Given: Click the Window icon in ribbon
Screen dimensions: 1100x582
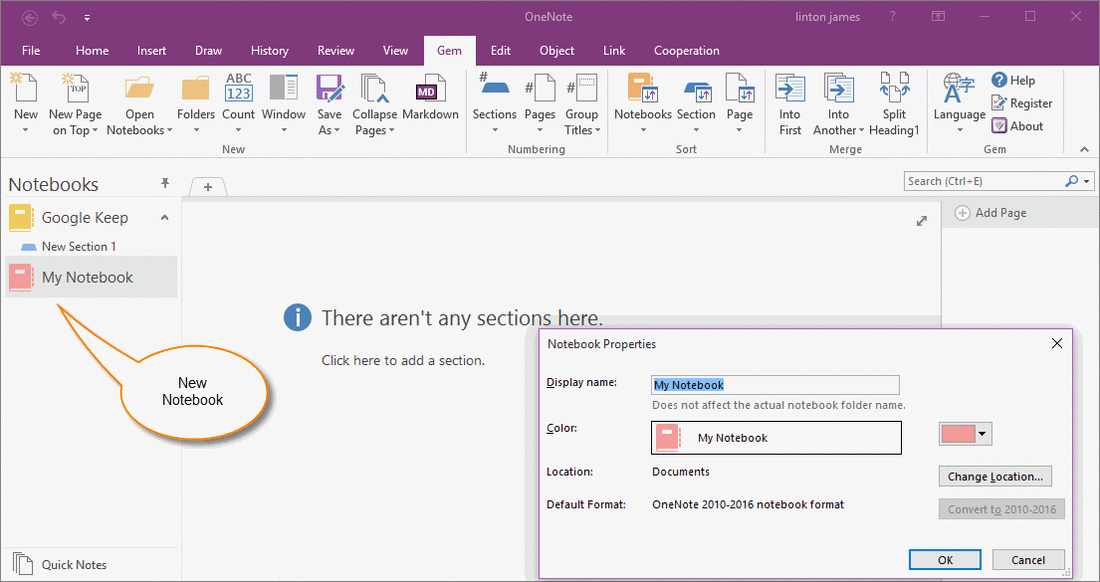Looking at the screenshot, I should click(283, 88).
